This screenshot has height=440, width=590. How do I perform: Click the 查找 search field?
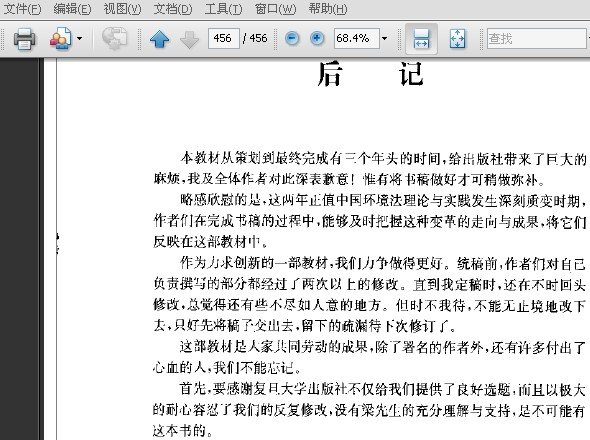click(537, 38)
